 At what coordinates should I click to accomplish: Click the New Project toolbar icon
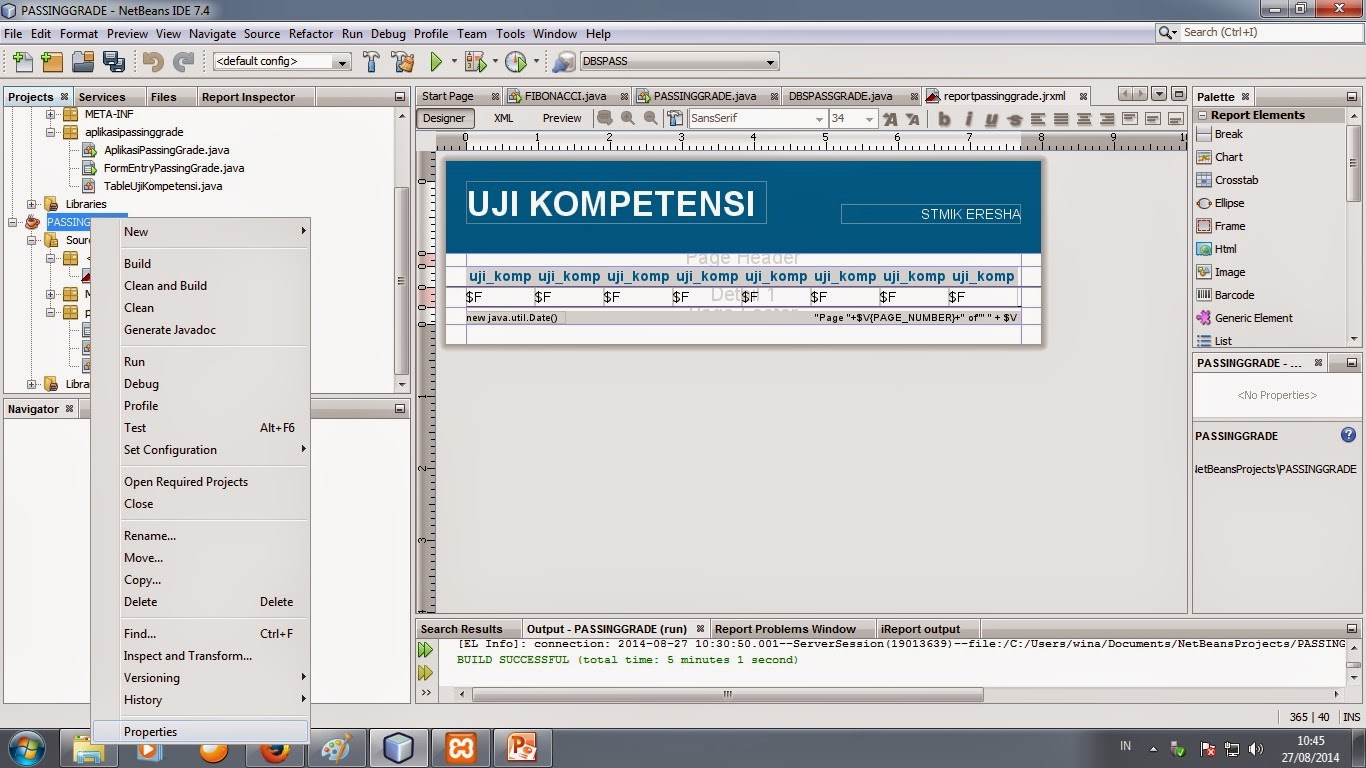[53, 62]
